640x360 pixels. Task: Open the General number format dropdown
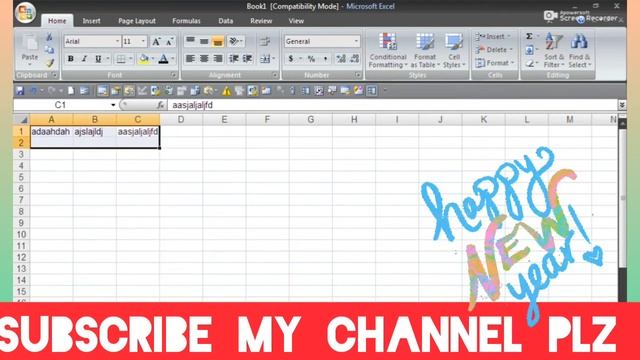[356, 41]
